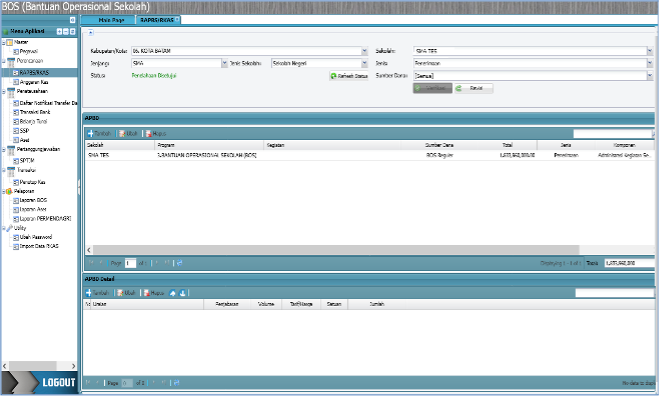Click the Verifikasi button
The height and width of the screenshot is (396, 660).
coord(432,88)
